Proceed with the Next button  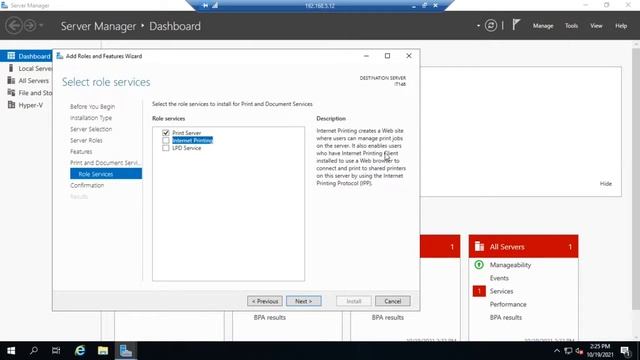[x=304, y=301]
